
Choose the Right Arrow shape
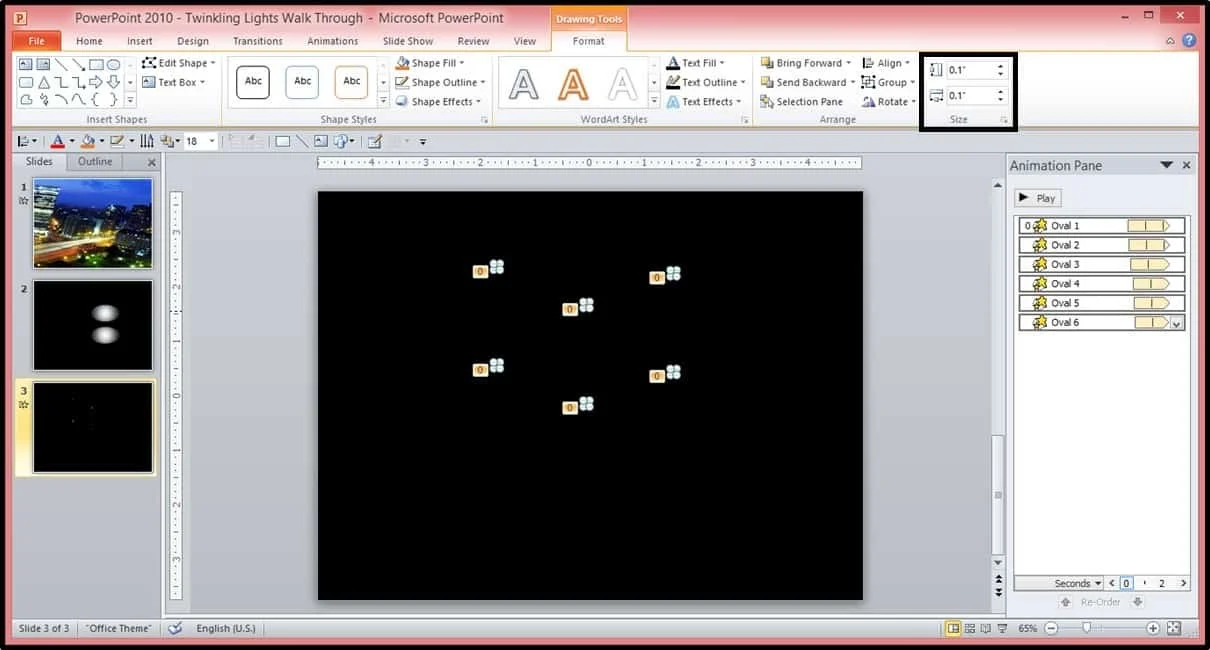[95, 82]
